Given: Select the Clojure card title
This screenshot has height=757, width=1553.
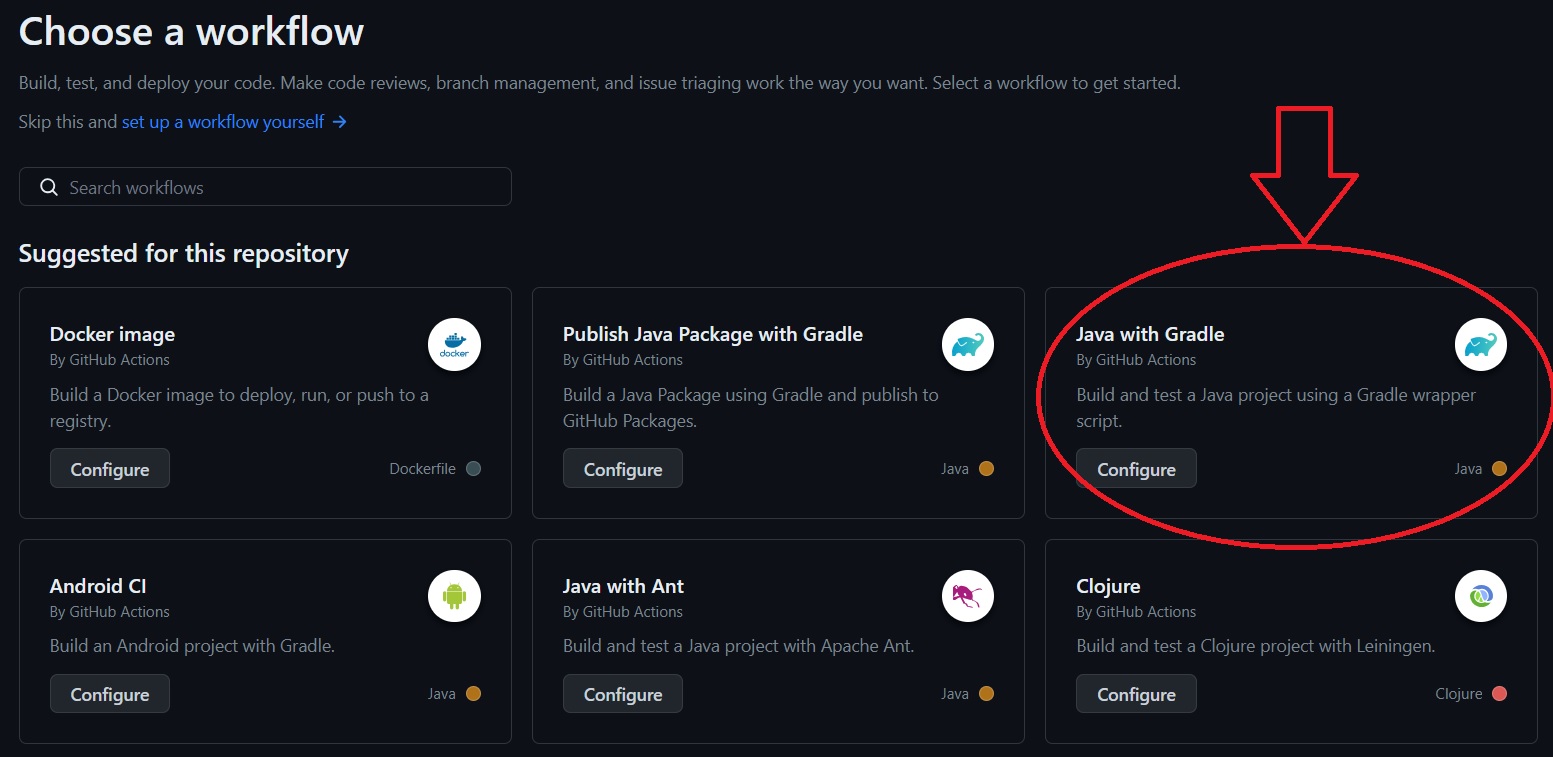Looking at the screenshot, I should pos(1108,586).
